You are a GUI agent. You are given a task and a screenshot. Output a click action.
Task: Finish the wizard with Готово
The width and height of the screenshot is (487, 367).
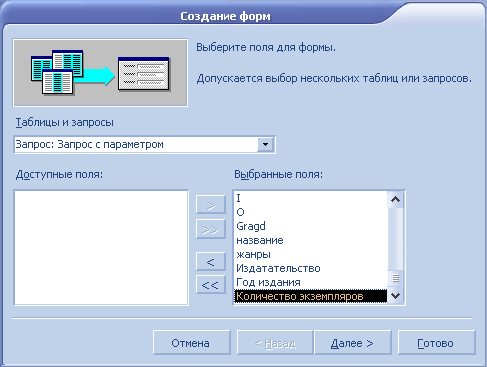coord(436,343)
